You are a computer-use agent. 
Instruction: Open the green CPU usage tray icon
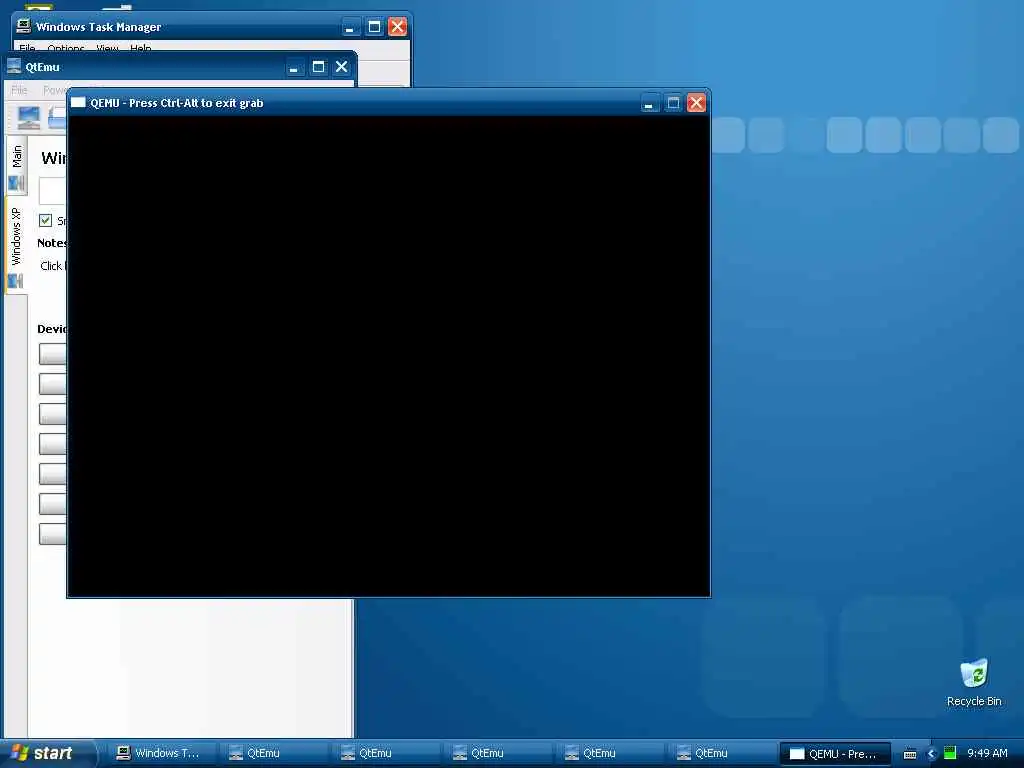click(950, 753)
